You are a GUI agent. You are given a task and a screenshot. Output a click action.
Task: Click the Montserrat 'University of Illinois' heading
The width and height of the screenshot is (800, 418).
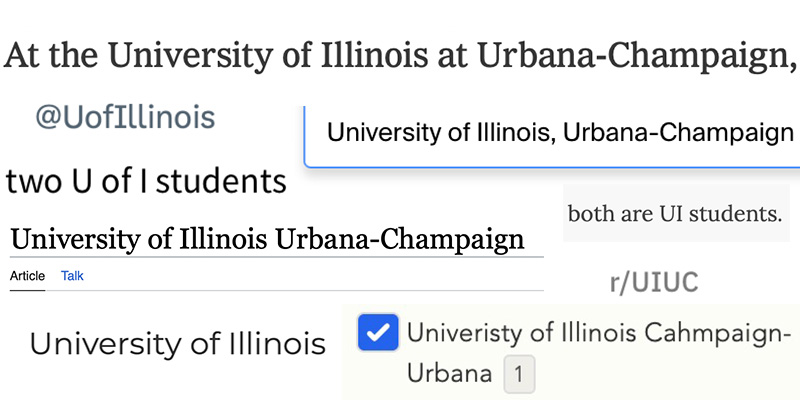click(x=178, y=343)
